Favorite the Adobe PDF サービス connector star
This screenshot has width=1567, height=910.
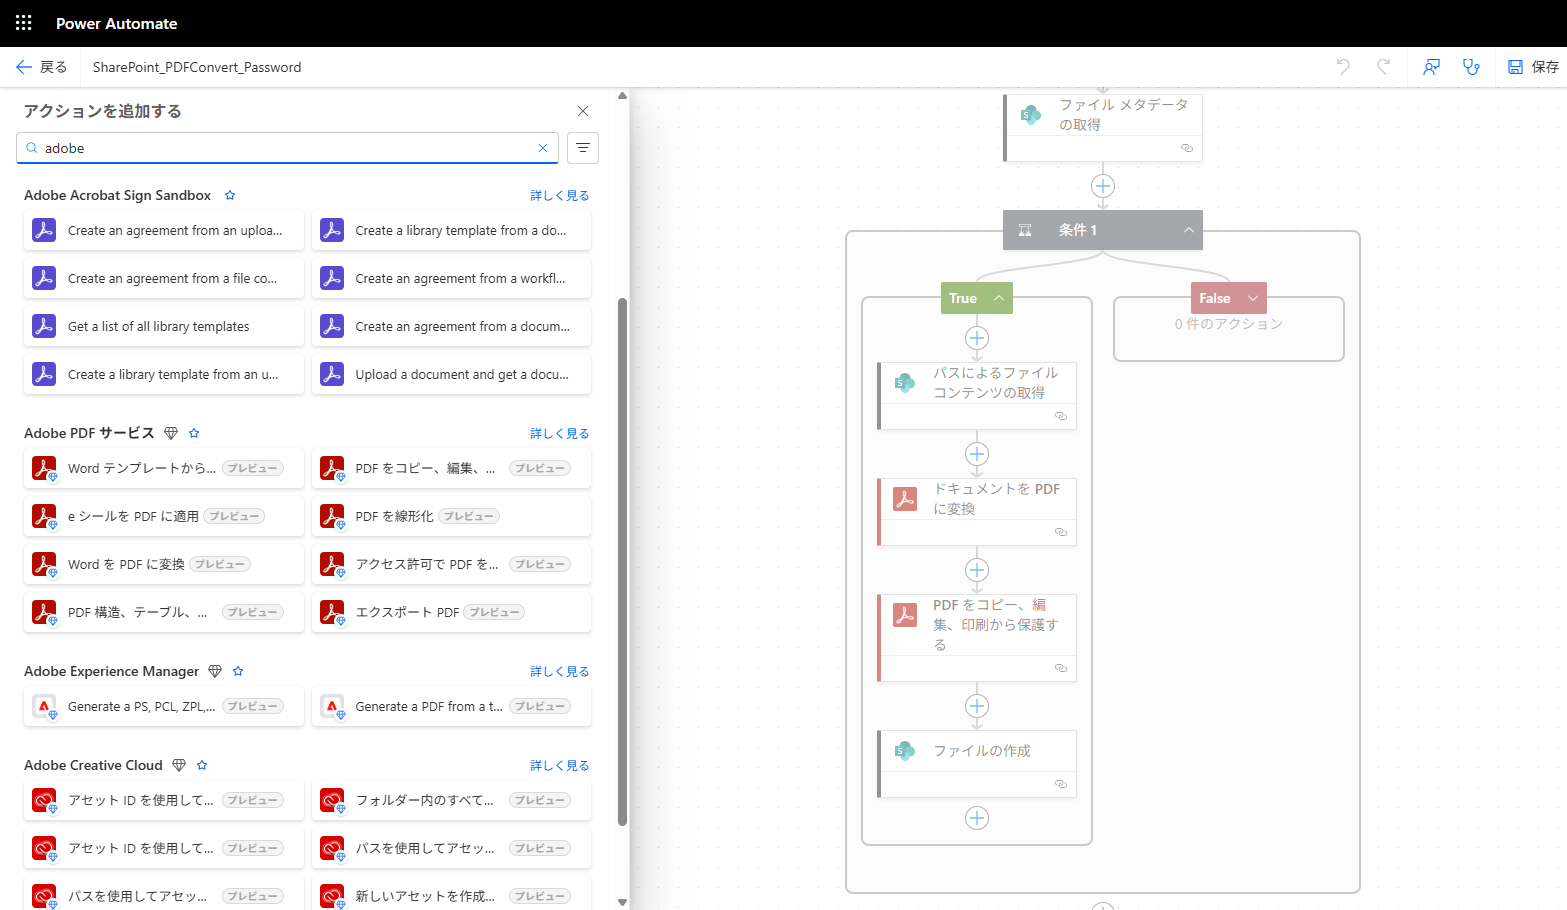[194, 433]
